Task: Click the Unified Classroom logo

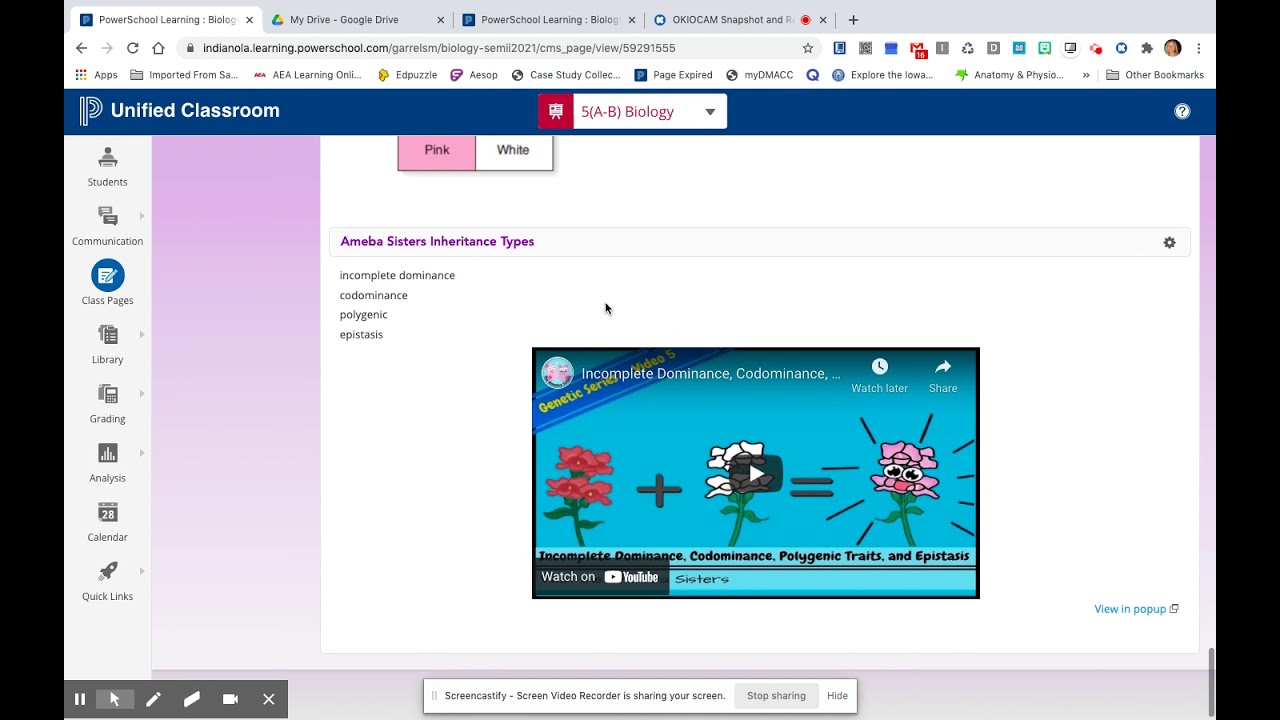Action: point(180,111)
